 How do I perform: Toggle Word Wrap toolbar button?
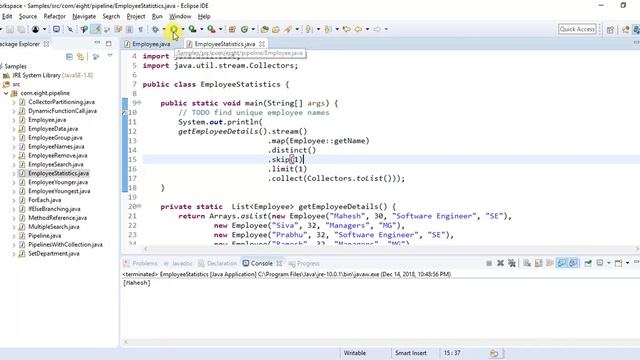118,29
